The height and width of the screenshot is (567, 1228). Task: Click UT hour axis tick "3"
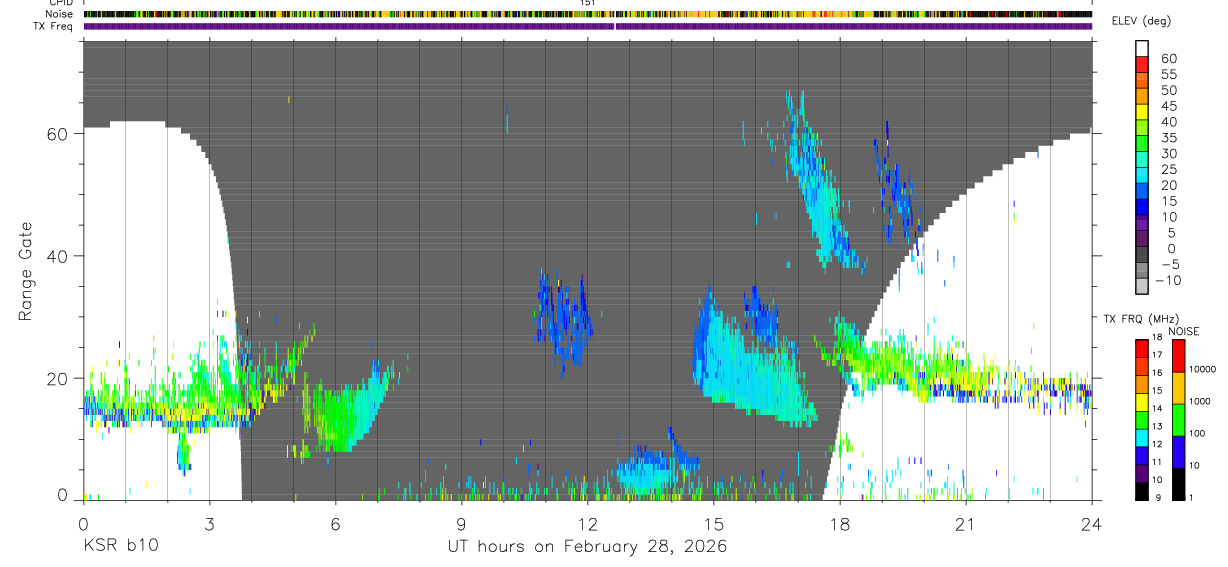point(209,523)
